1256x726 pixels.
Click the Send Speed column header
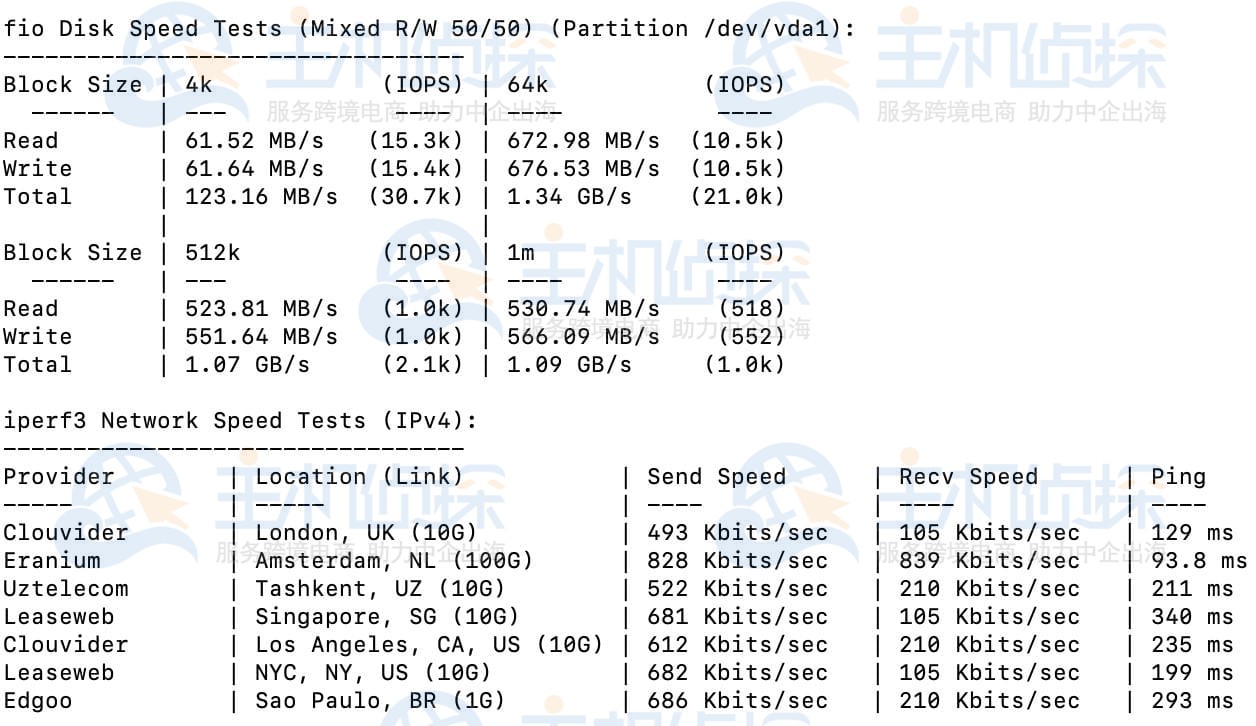tap(716, 477)
